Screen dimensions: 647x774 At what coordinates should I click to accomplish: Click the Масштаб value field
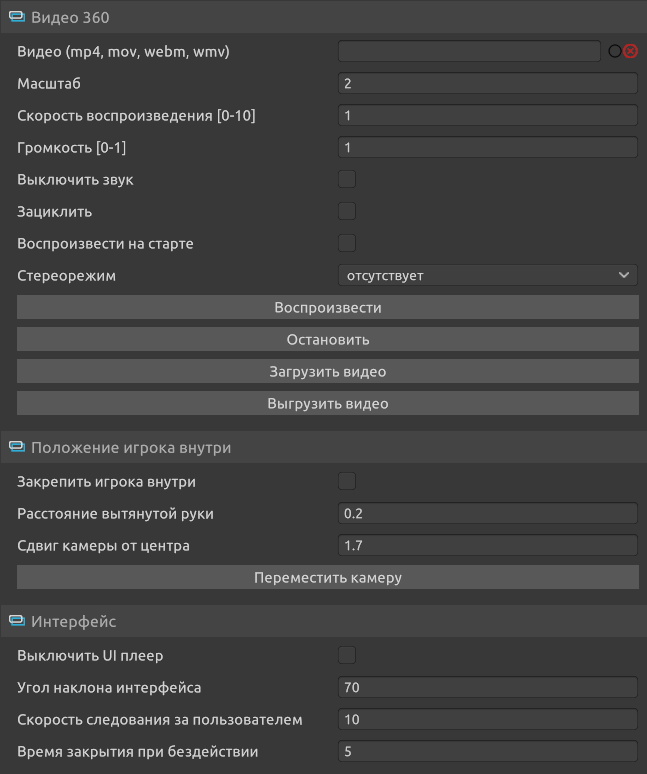487,84
